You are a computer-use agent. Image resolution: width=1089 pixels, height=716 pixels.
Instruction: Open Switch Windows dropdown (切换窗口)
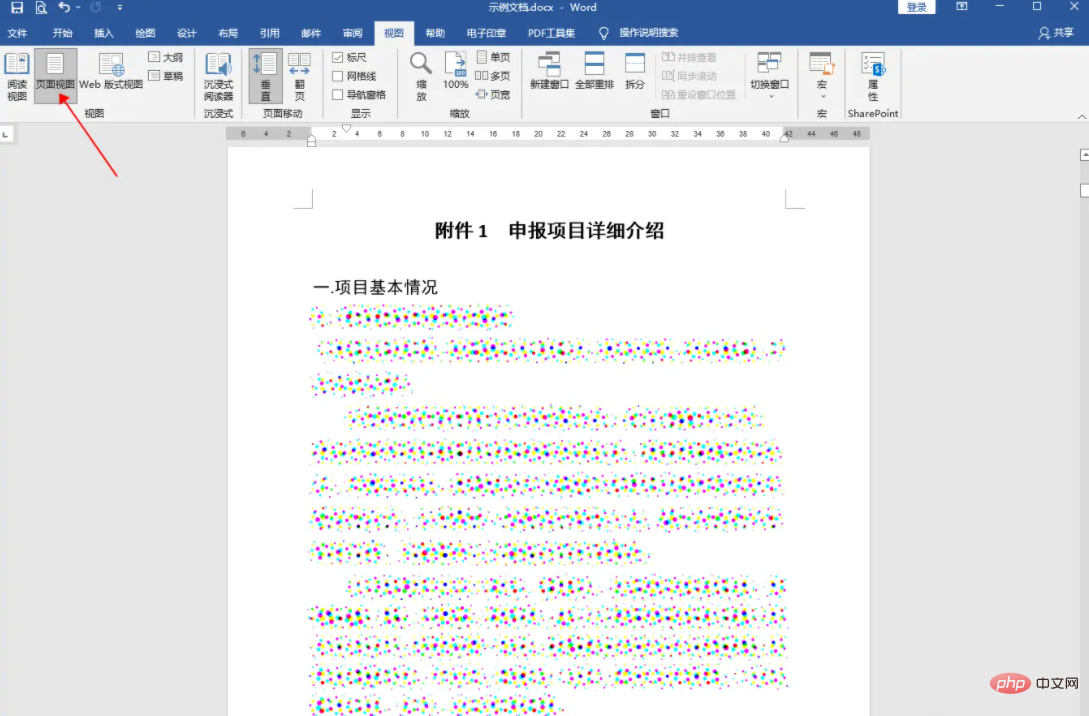(x=770, y=75)
